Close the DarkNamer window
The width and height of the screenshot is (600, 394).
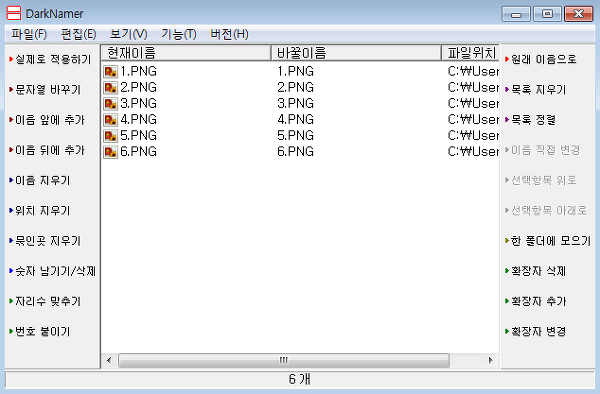(579, 14)
